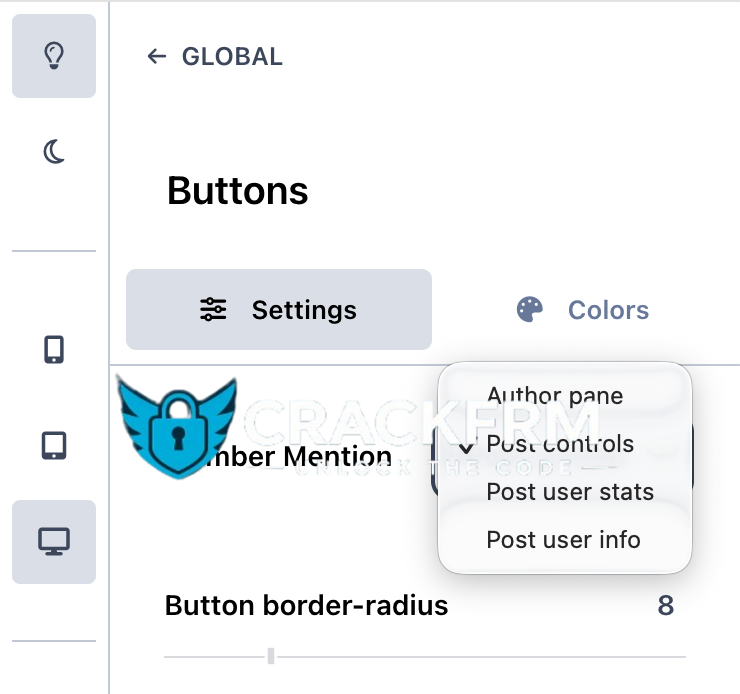Image resolution: width=740 pixels, height=694 pixels.
Task: Choose Post user info from the list
Action: pyautogui.click(x=563, y=540)
